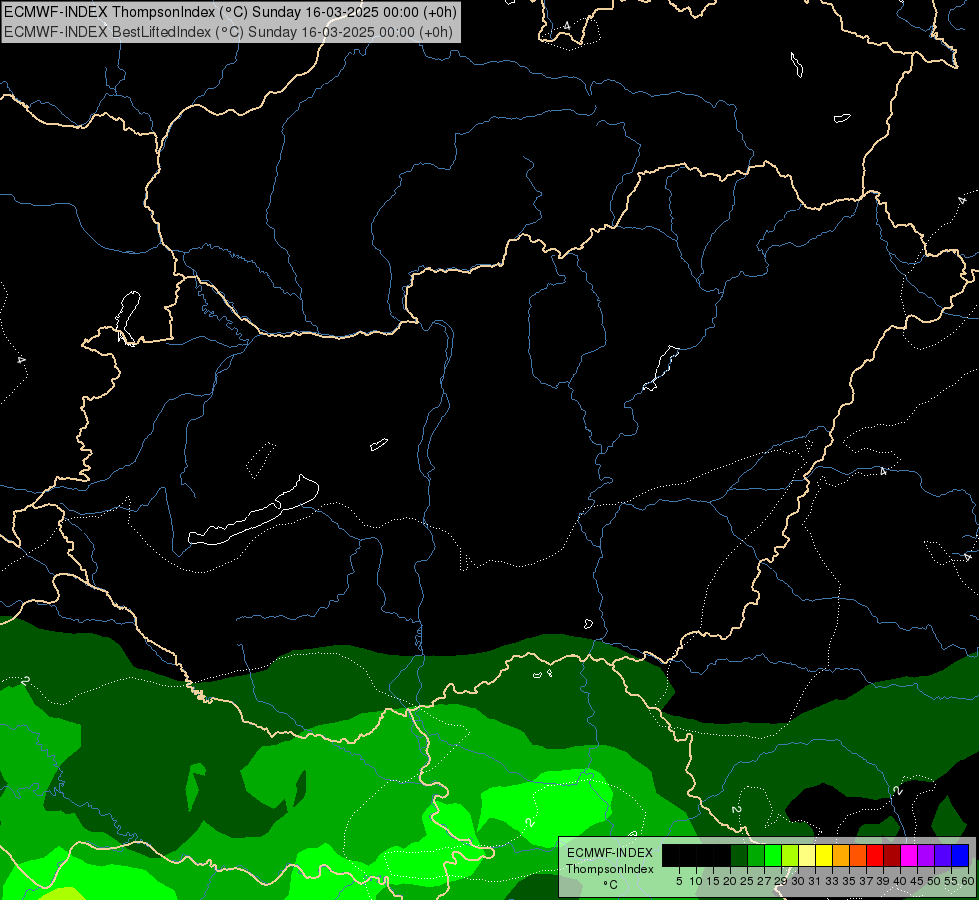The height and width of the screenshot is (900, 979).
Task: Click the red-orange 35–37 legend swatch
Action: click(x=858, y=856)
